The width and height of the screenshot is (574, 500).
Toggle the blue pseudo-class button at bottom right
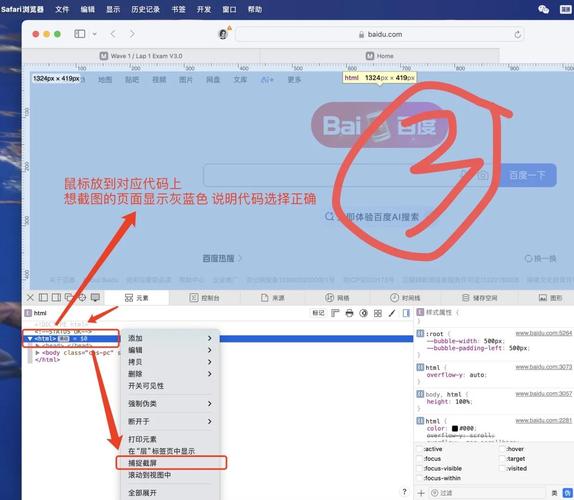568,493
